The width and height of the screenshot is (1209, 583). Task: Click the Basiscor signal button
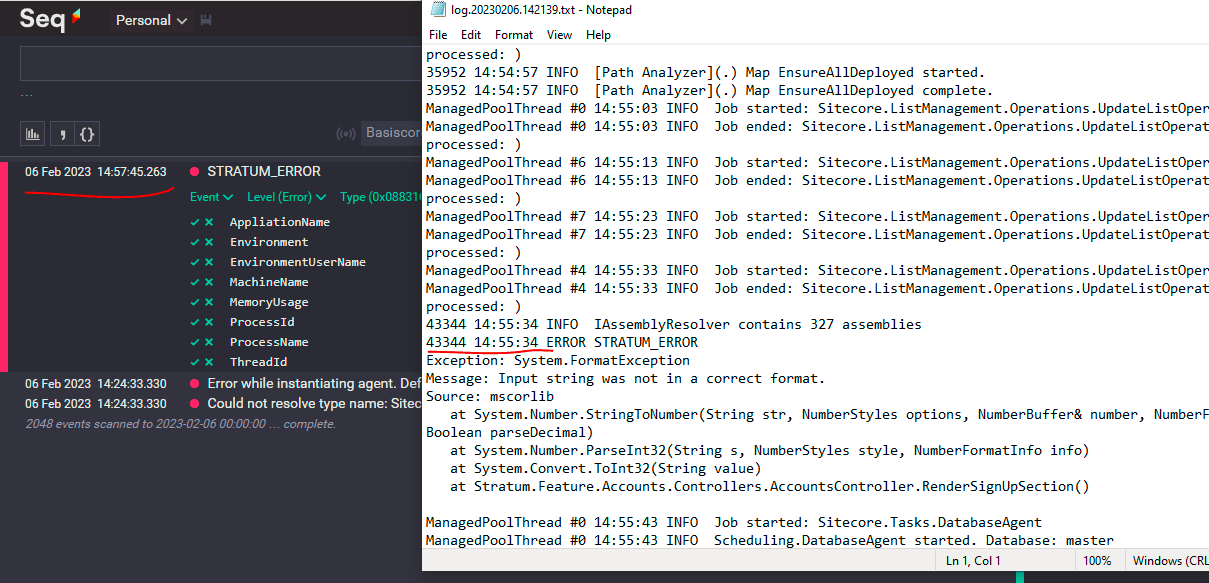point(392,133)
